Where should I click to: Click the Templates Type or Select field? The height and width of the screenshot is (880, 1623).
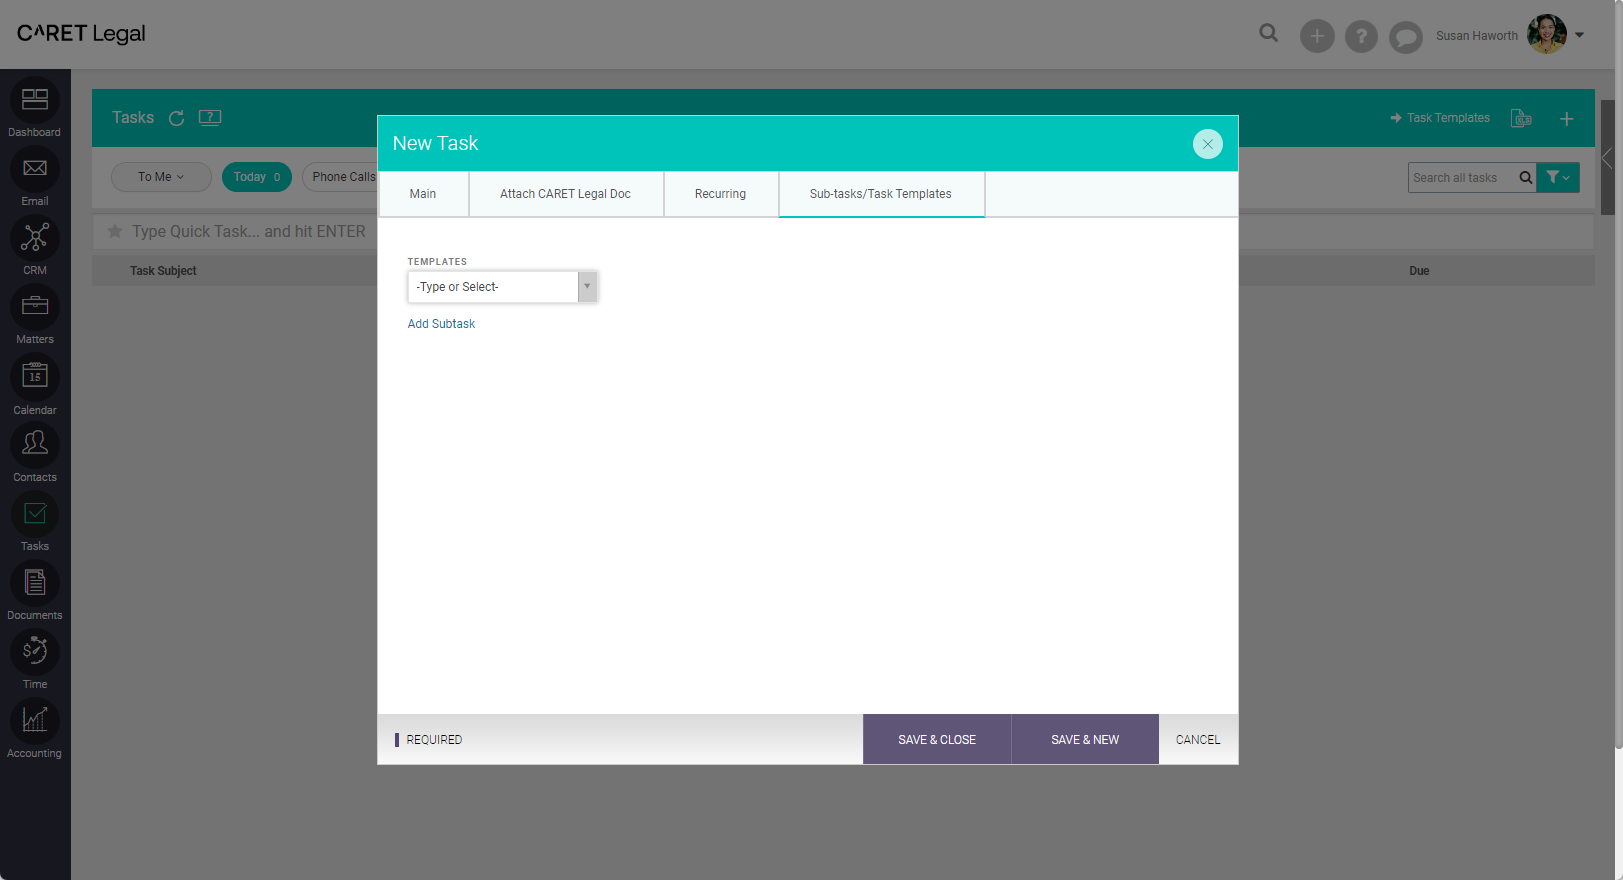point(493,287)
